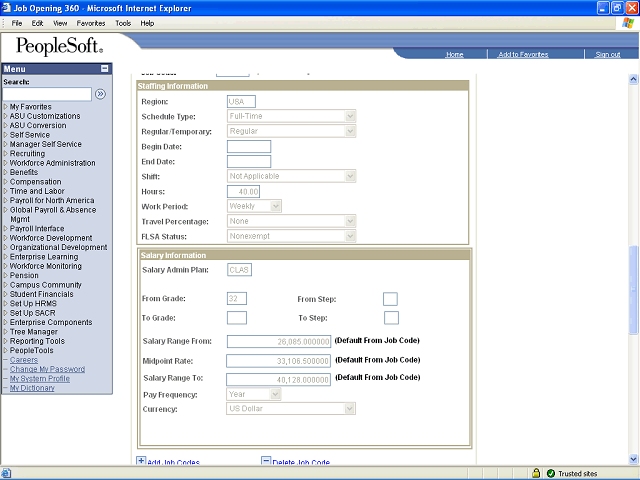Open Manager Self Service folder
Image resolution: width=640 pixels, height=480 pixels.
tap(46, 144)
